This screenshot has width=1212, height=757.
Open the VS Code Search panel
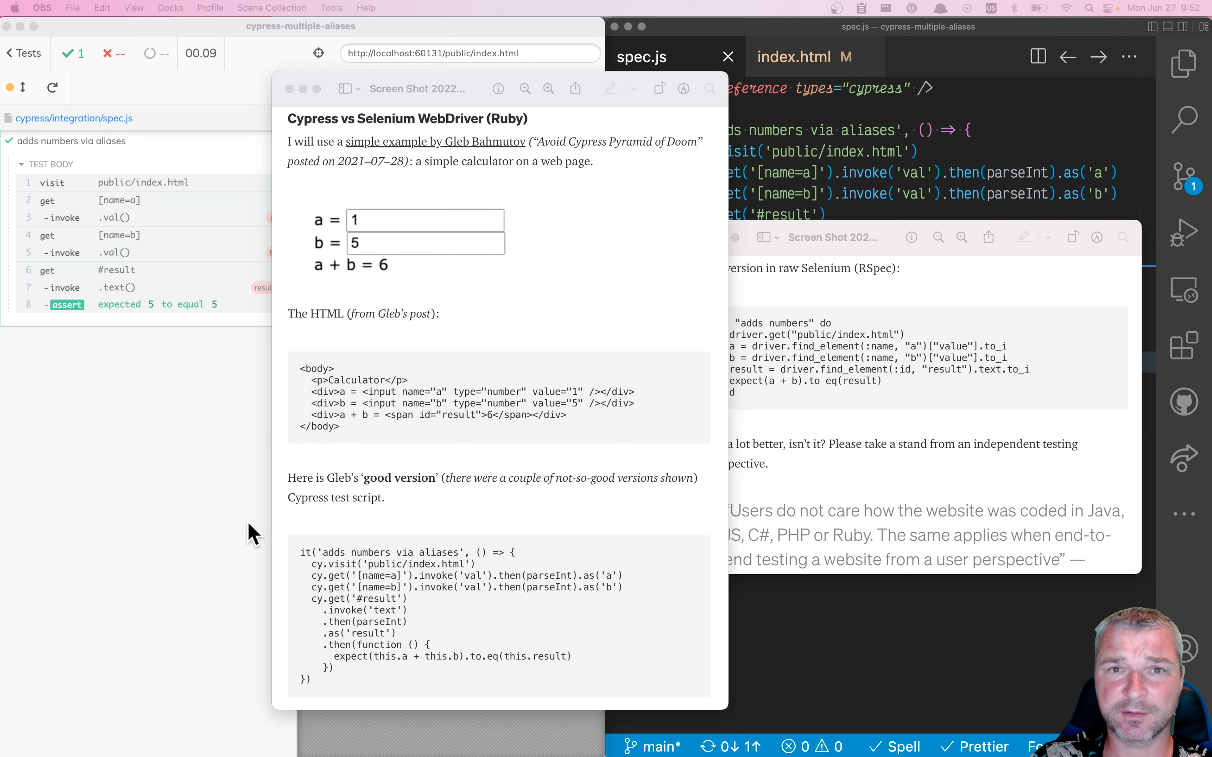[x=1184, y=120]
